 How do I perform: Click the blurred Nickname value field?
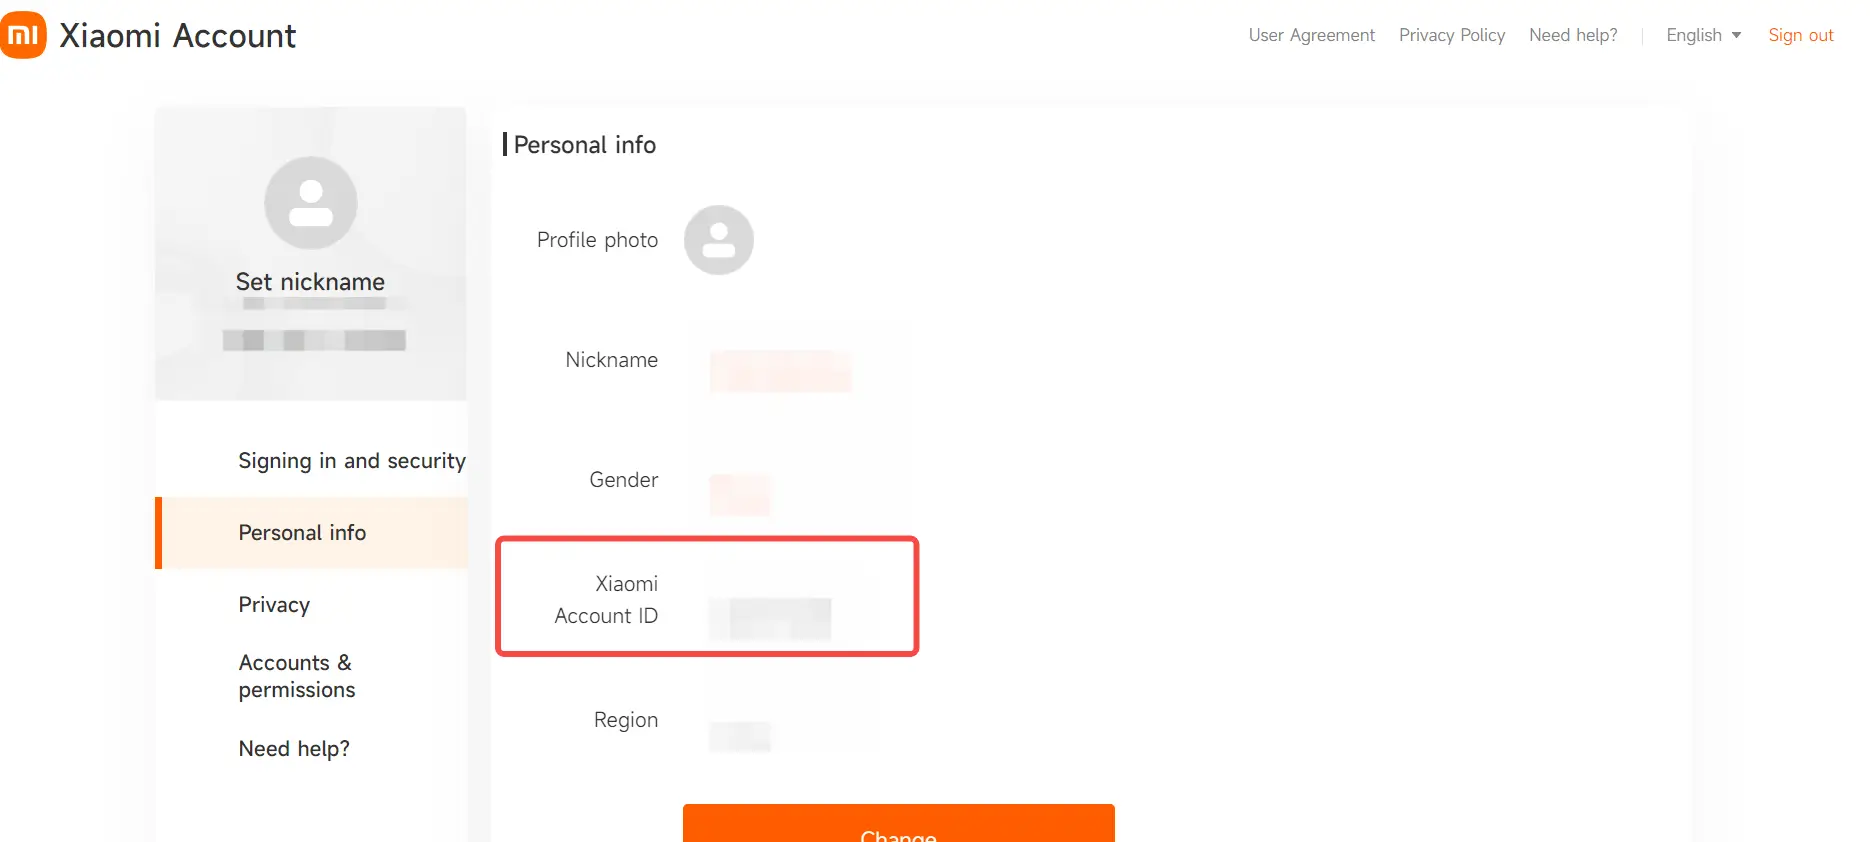point(781,371)
